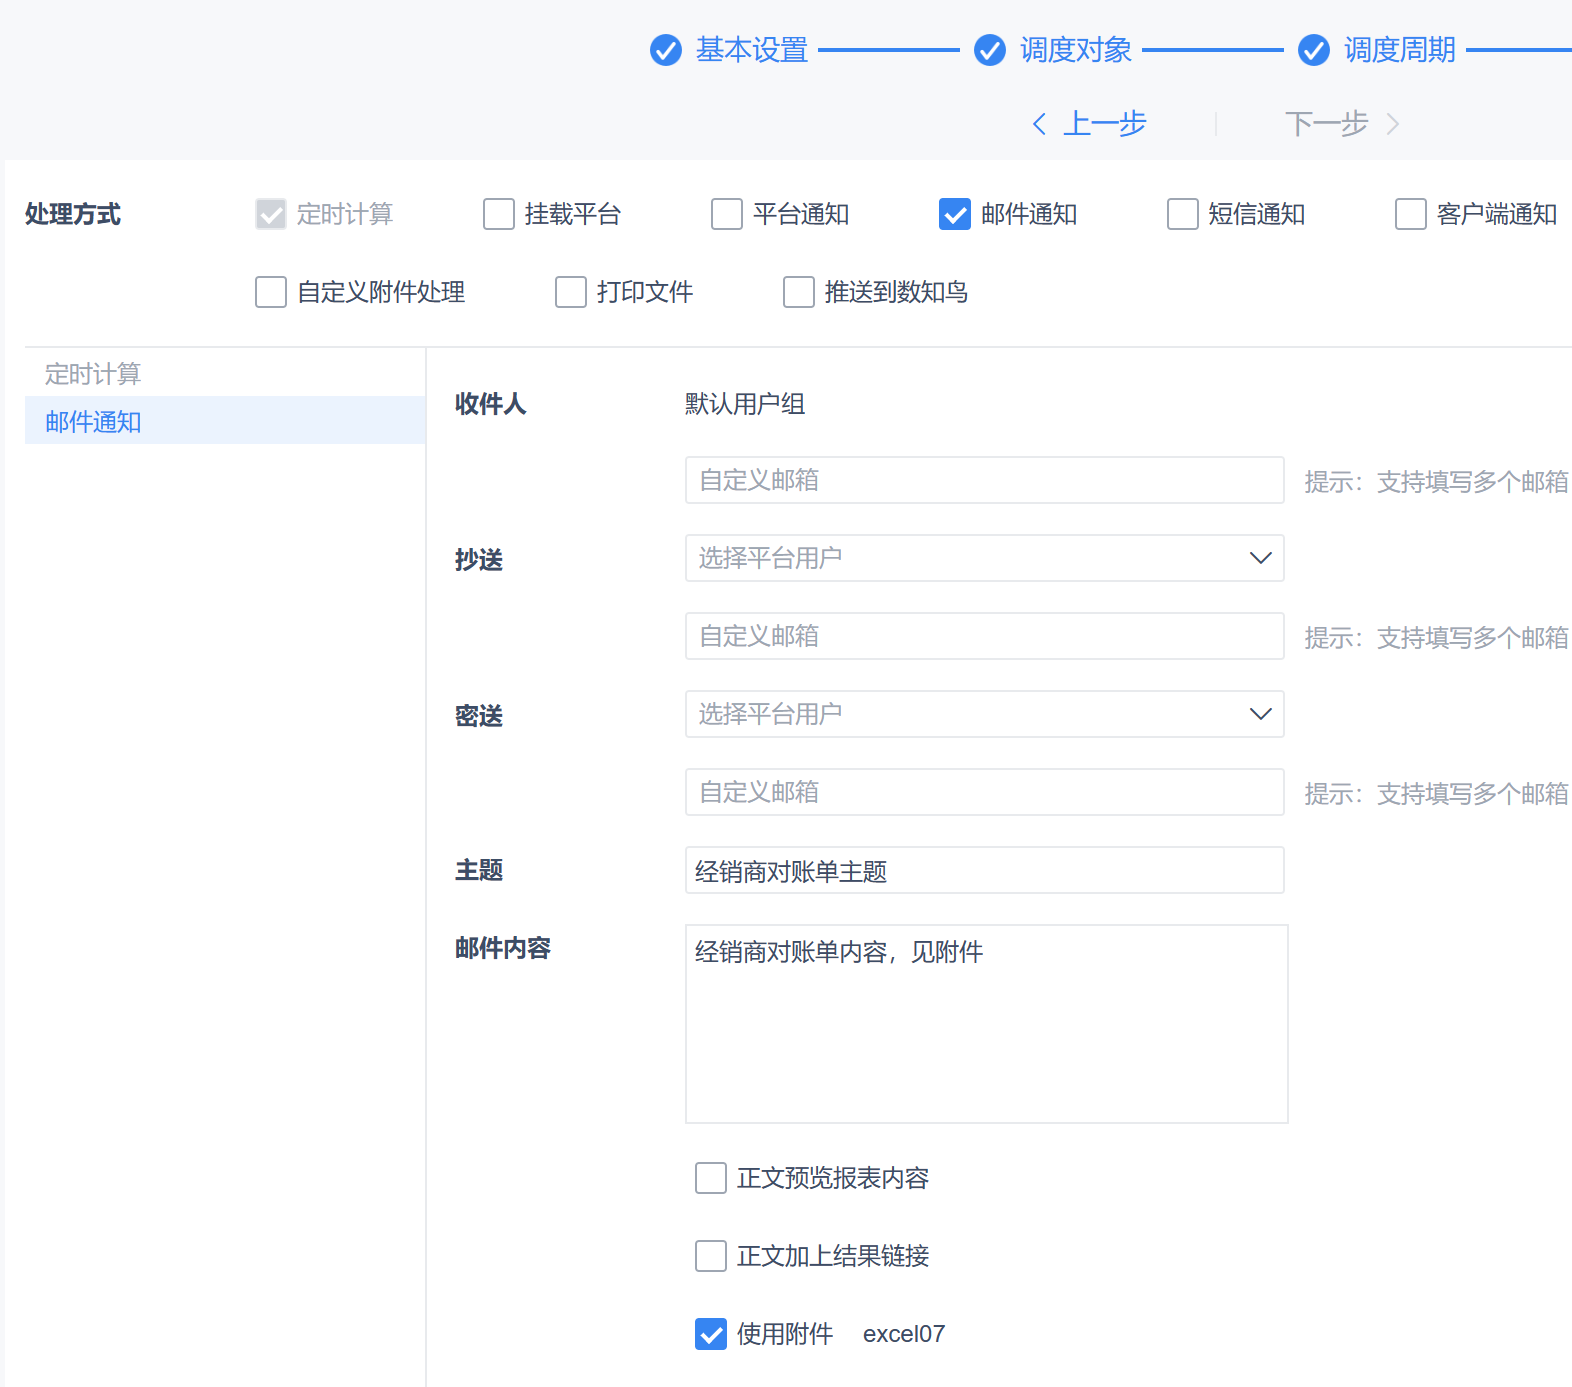Click the 抄送 dropdown arrow
Image resolution: width=1572 pixels, height=1387 pixels.
(x=1261, y=558)
